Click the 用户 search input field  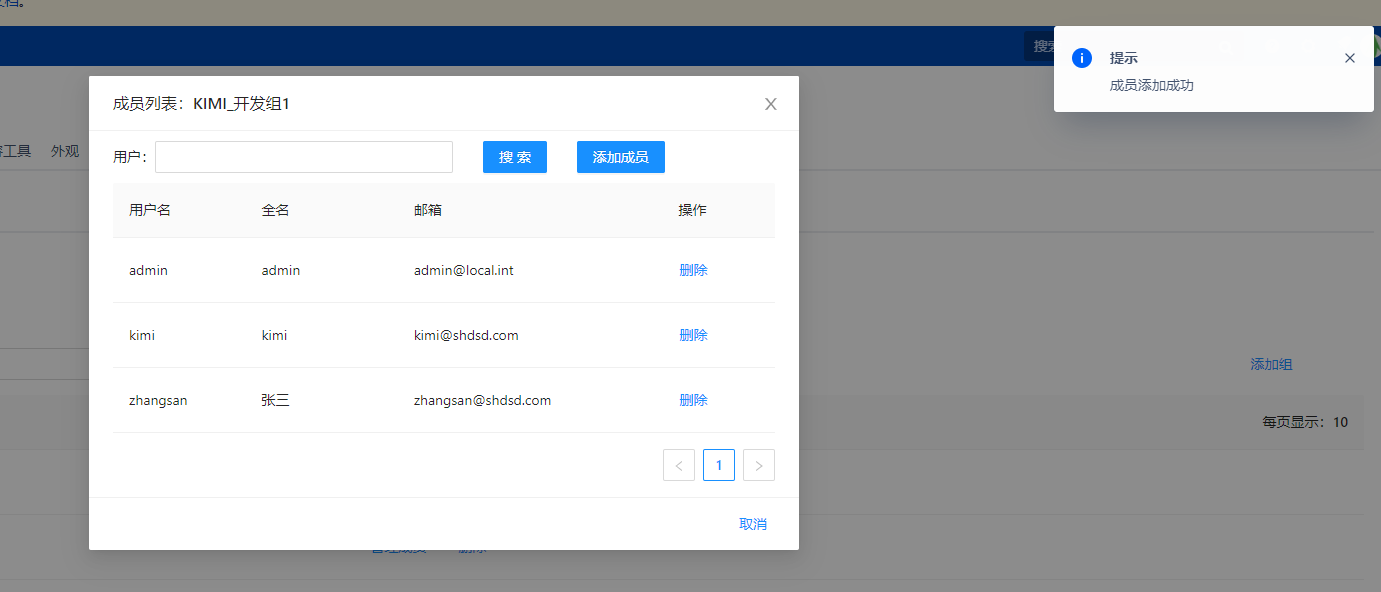click(x=304, y=157)
